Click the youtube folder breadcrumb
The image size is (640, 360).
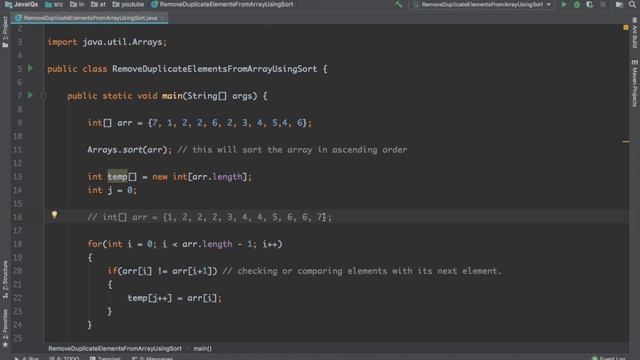128,4
